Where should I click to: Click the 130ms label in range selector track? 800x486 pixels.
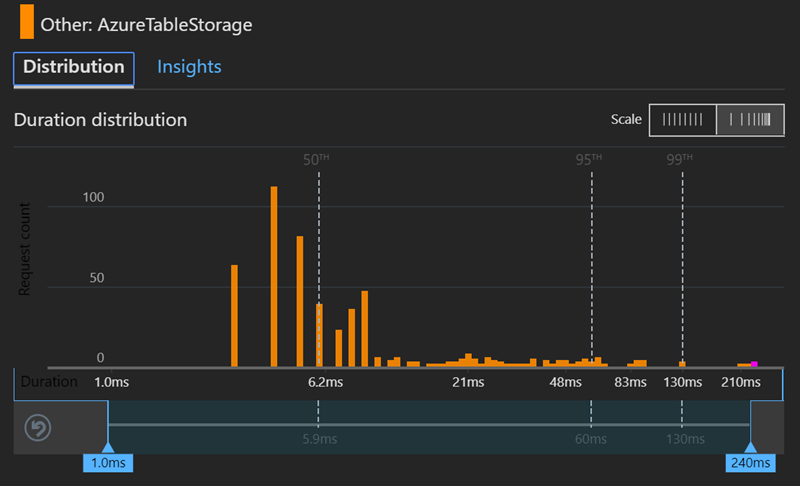(684, 438)
